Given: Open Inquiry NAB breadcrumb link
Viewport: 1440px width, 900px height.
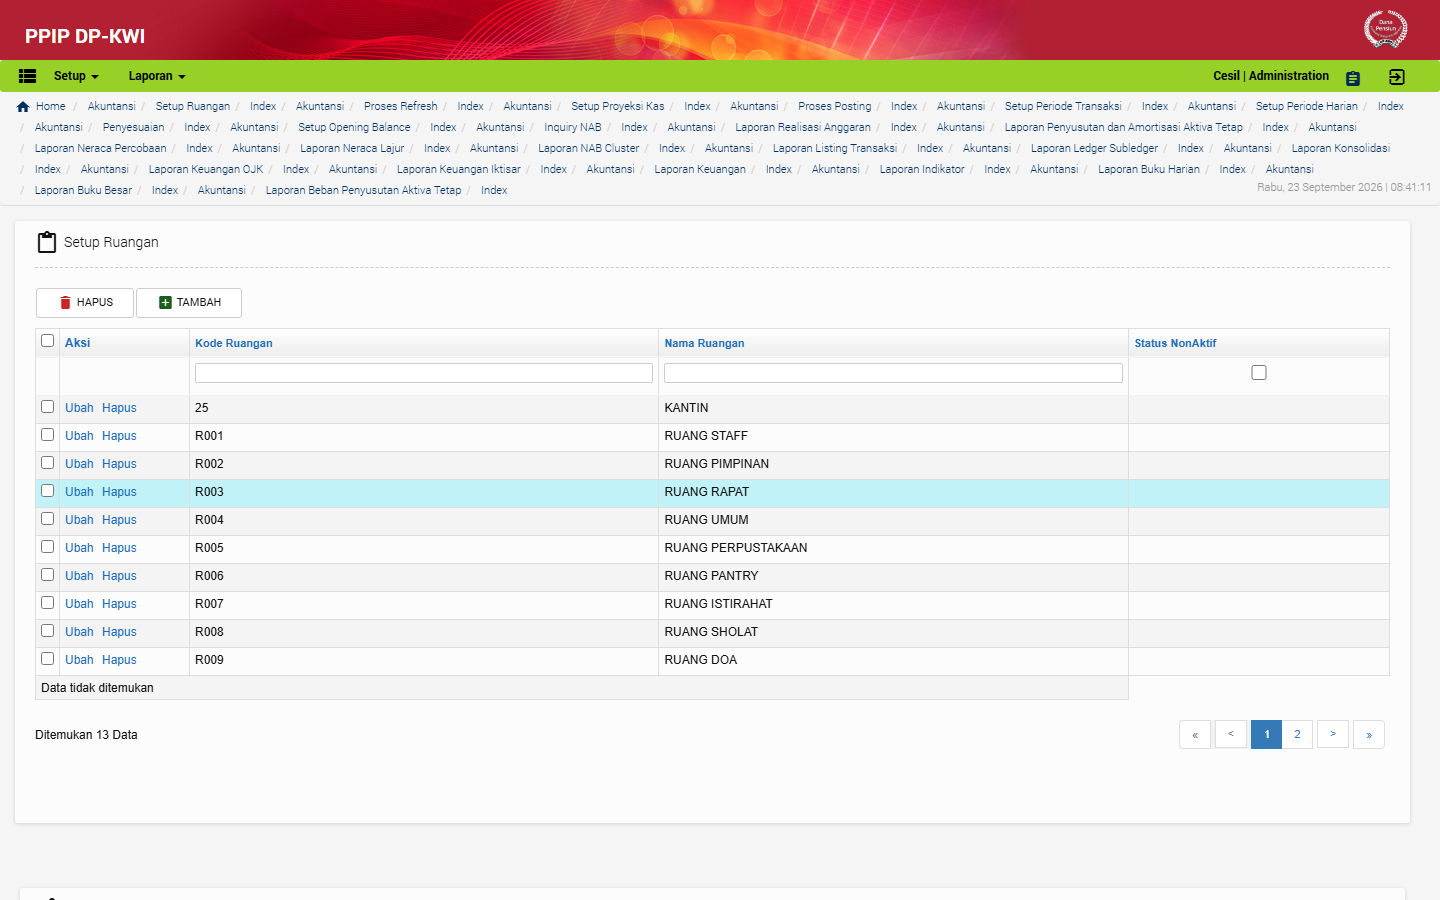Looking at the screenshot, I should tap(573, 127).
